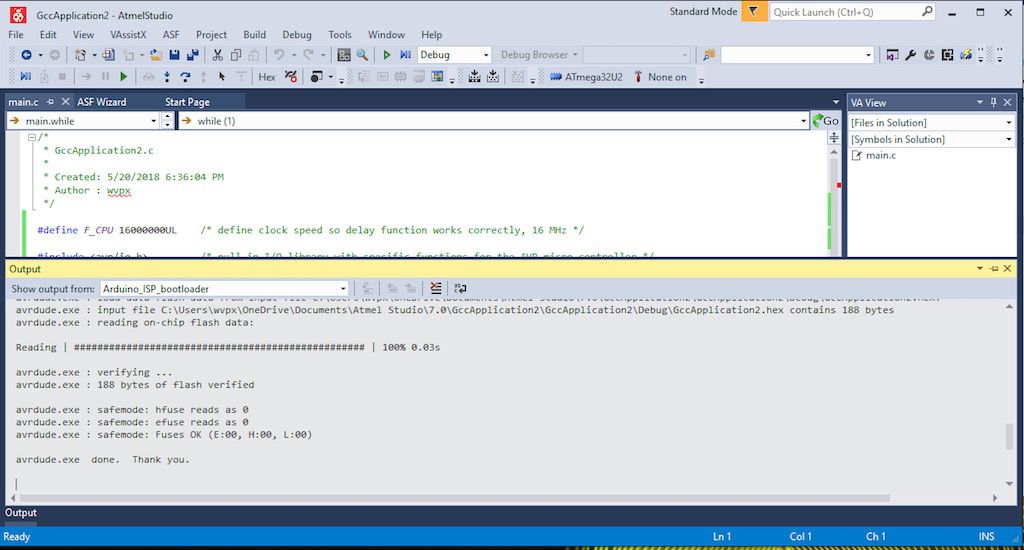Click the Undo arrow icon
The width and height of the screenshot is (1024, 550).
(279, 56)
